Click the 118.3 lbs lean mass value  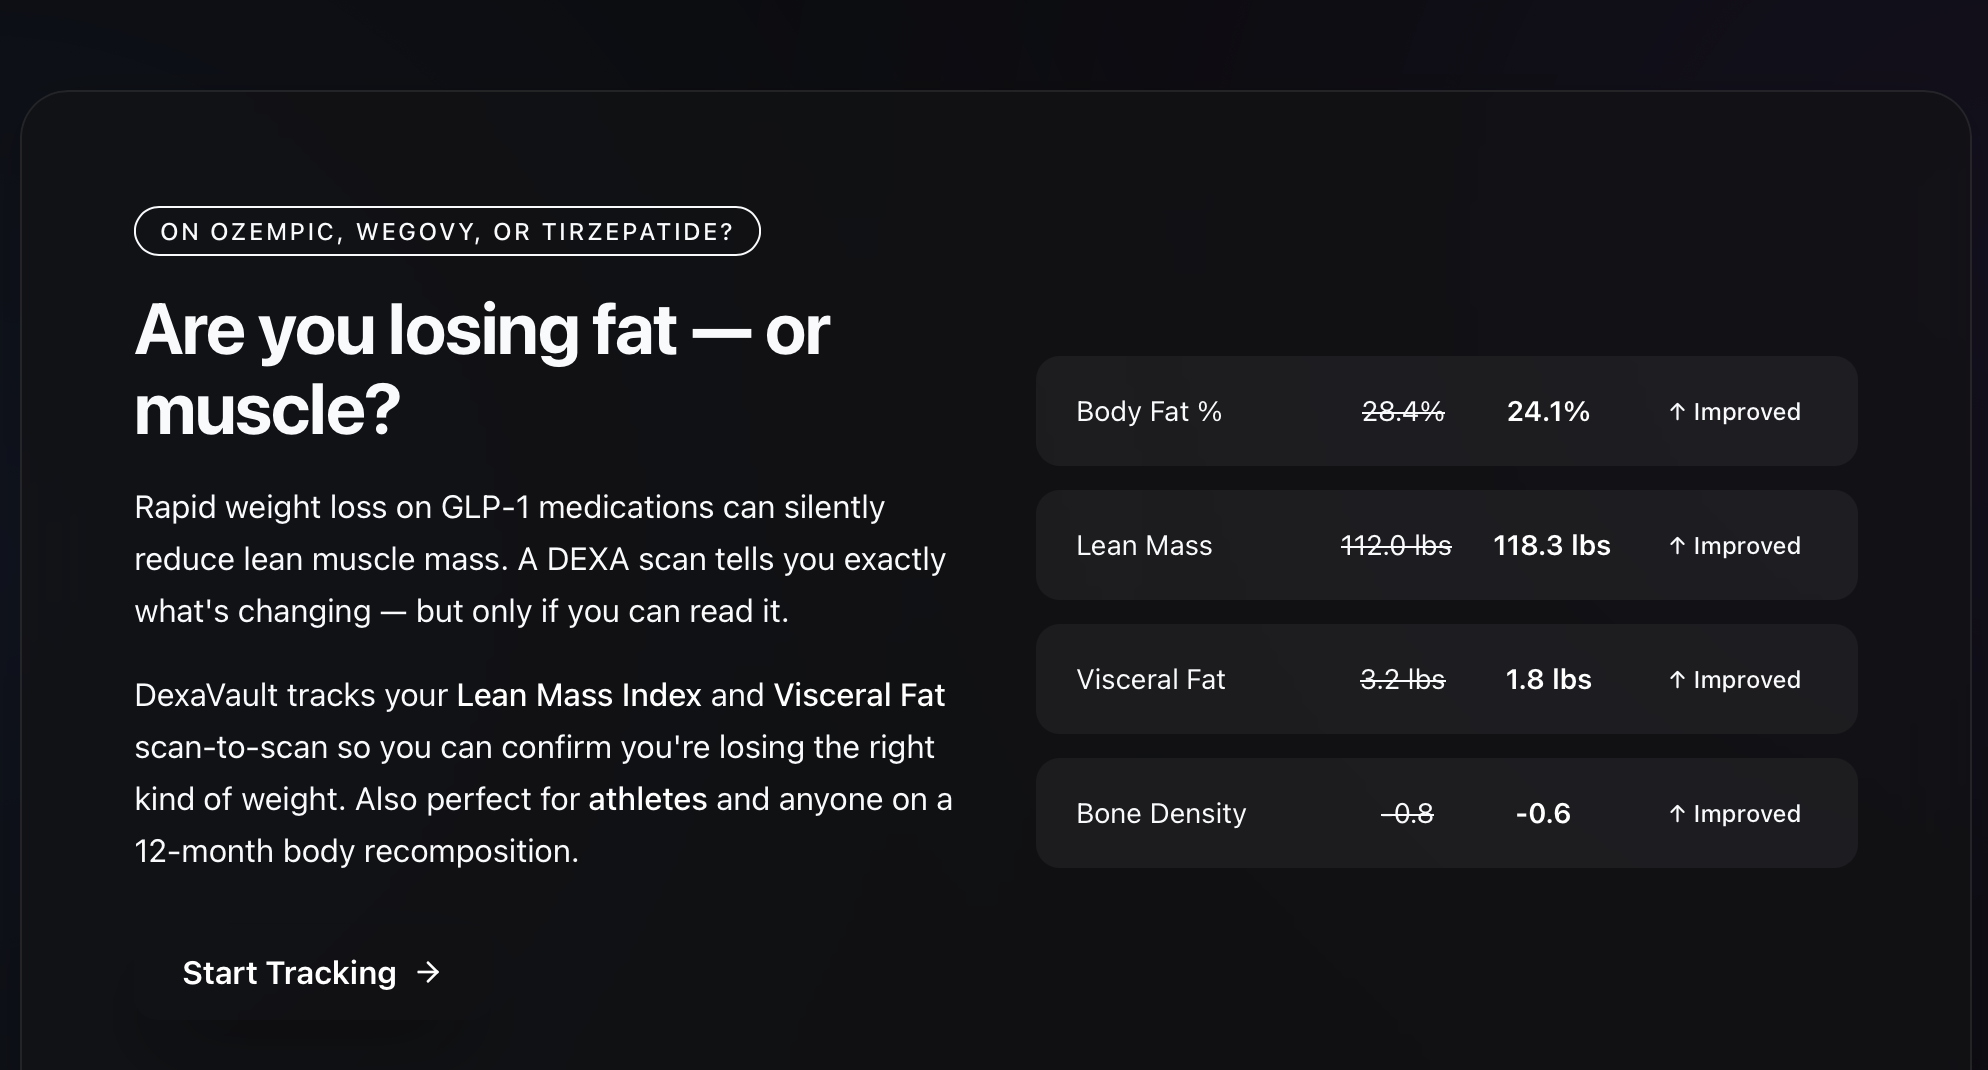(1551, 546)
